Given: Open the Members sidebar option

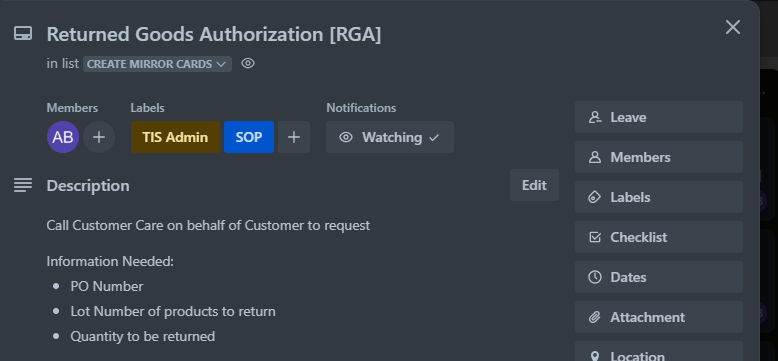Looking at the screenshot, I should [659, 157].
